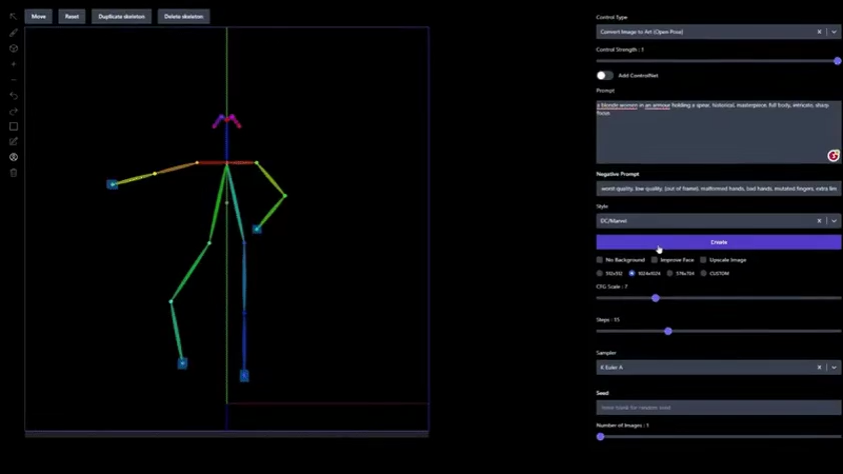
Task: Select the 576x704 size option
Action: (670, 273)
